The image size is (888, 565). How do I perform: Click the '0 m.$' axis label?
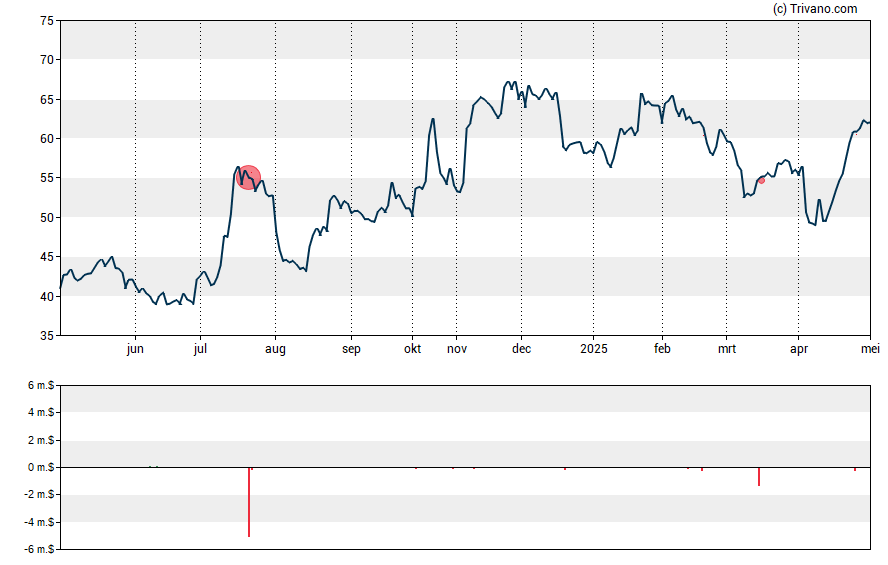(41, 467)
